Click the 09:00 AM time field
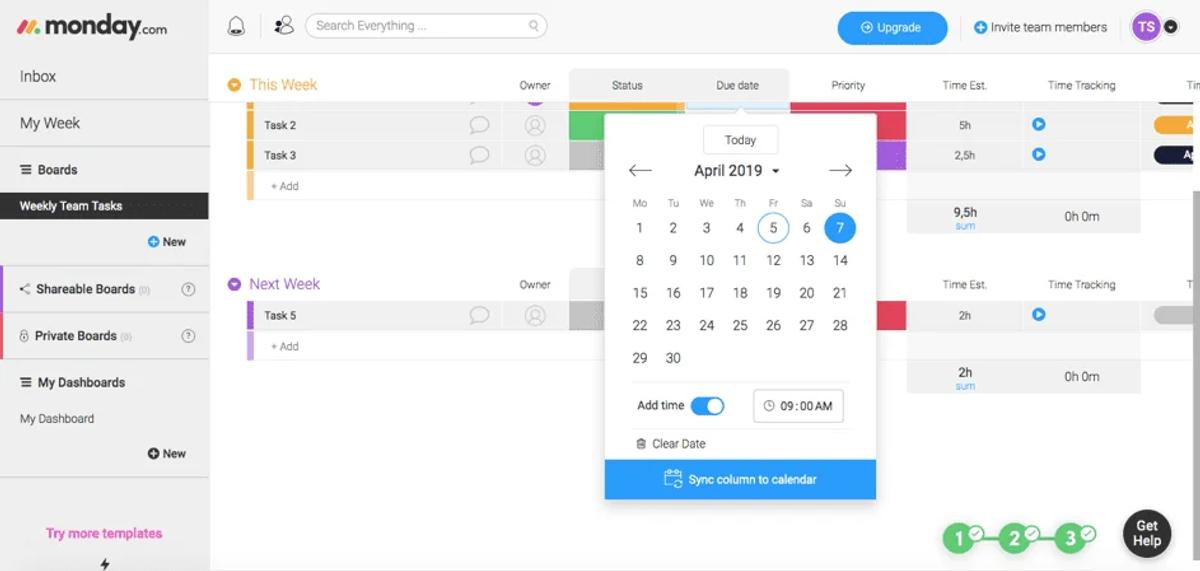 pyautogui.click(x=798, y=406)
